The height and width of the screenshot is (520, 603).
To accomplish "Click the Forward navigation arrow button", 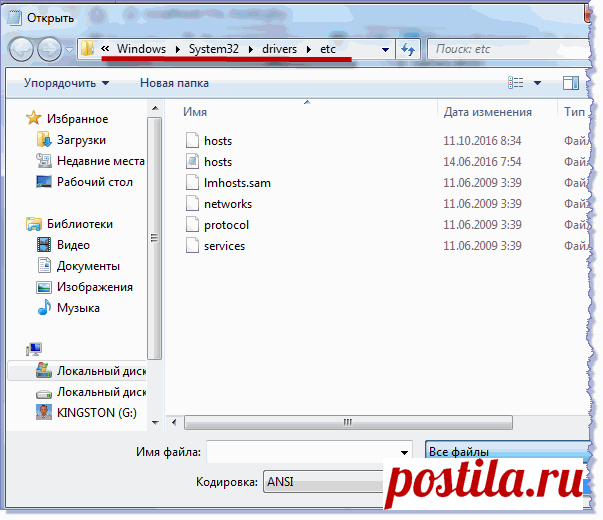I will click(49, 49).
